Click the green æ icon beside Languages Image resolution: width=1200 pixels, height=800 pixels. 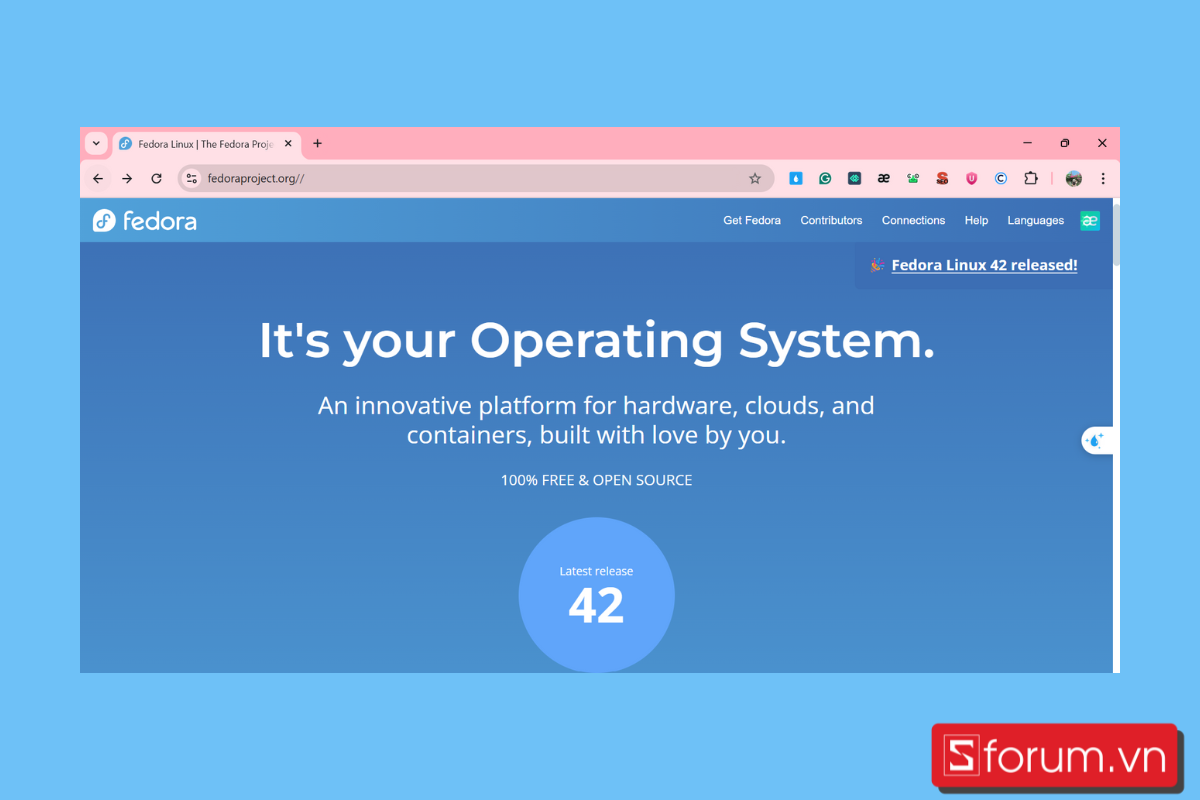pyautogui.click(x=1090, y=221)
